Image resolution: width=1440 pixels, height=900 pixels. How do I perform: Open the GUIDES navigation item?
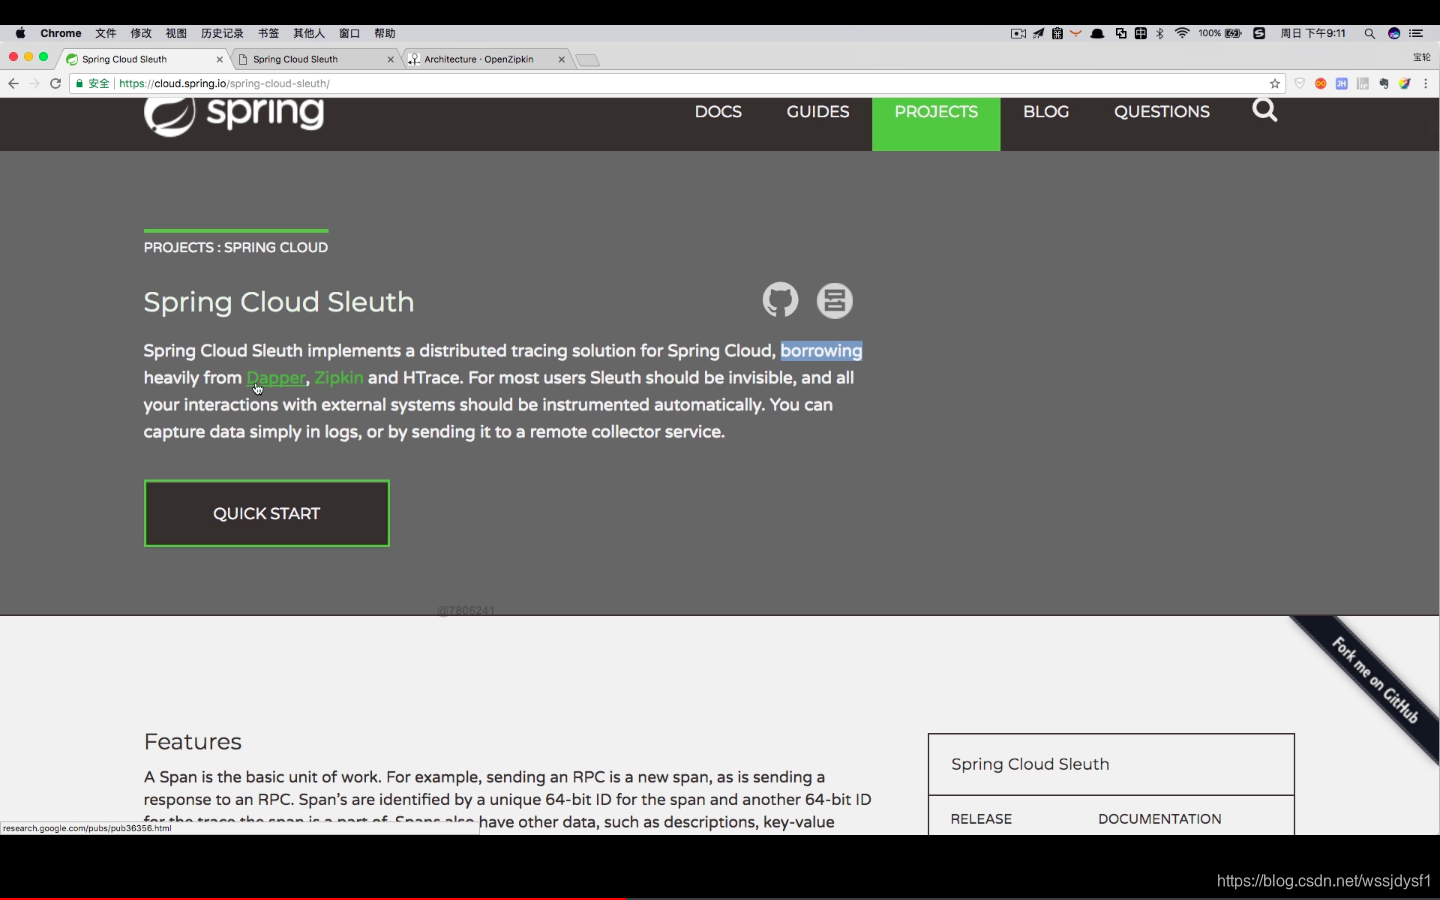tap(818, 112)
